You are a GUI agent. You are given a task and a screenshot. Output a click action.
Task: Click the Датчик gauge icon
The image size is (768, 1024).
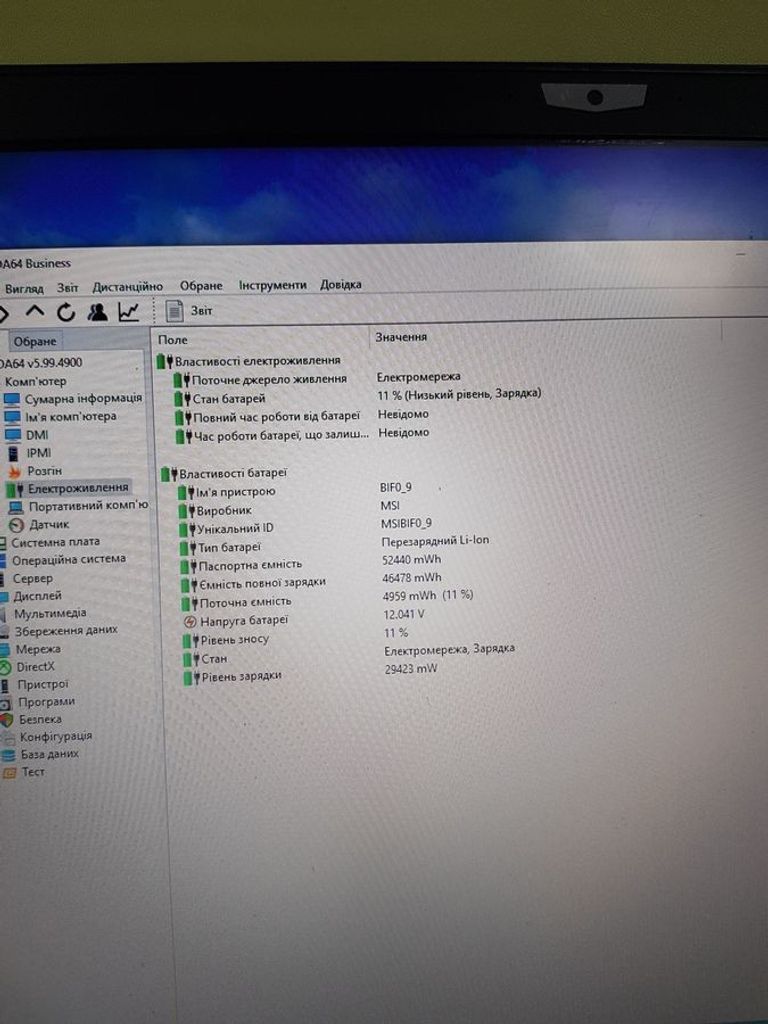point(17,525)
